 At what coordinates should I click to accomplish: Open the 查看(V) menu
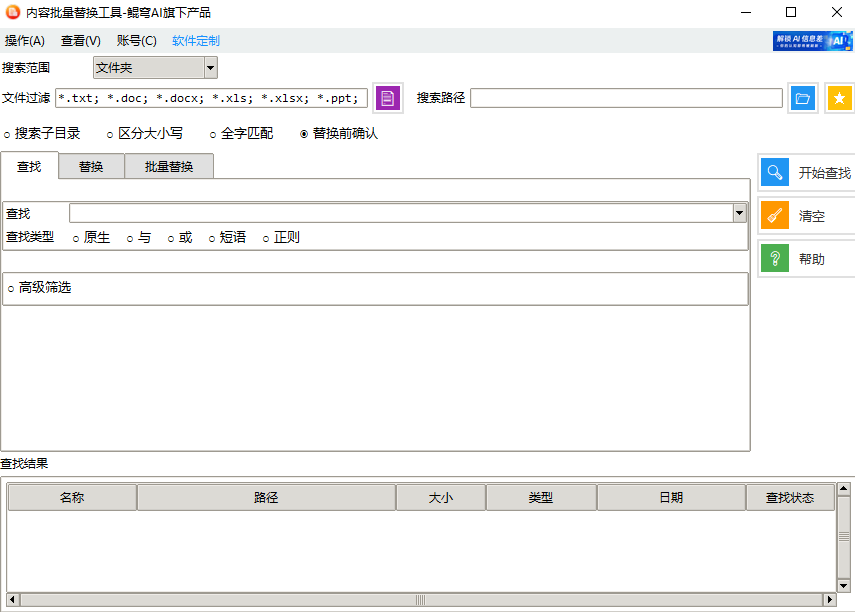pos(79,41)
